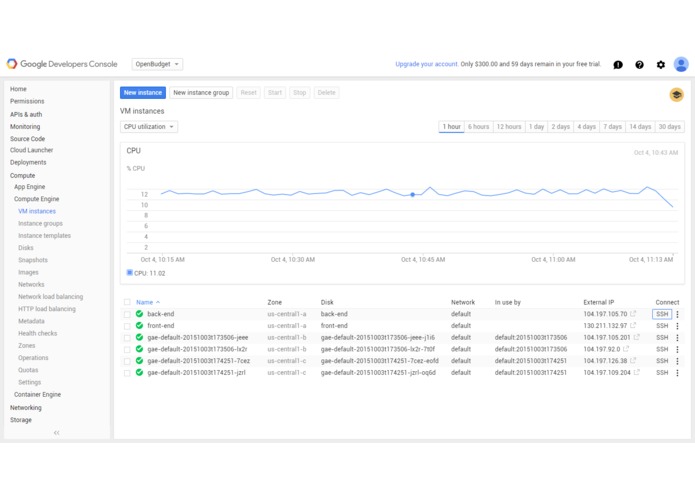Check the gae-default jzrl instance checkbox
Screen dimensions: 695x494
[127, 373]
